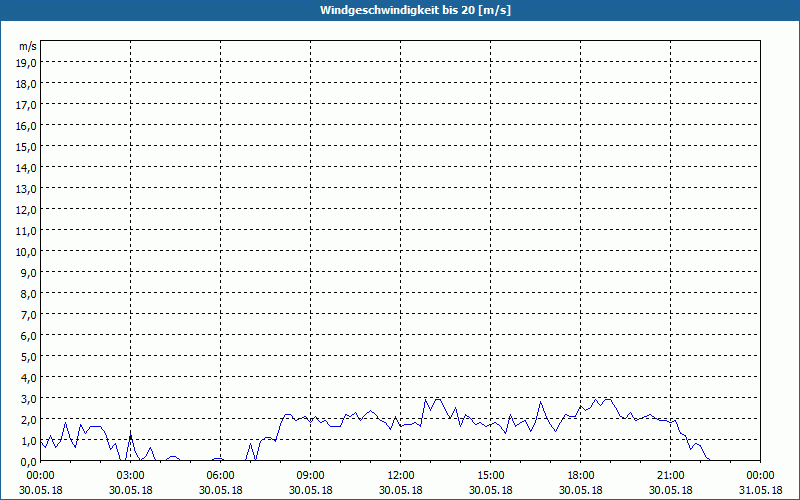The height and width of the screenshot is (500, 800).
Task: Select the 16,0 y-axis value
Action: click(x=28, y=126)
